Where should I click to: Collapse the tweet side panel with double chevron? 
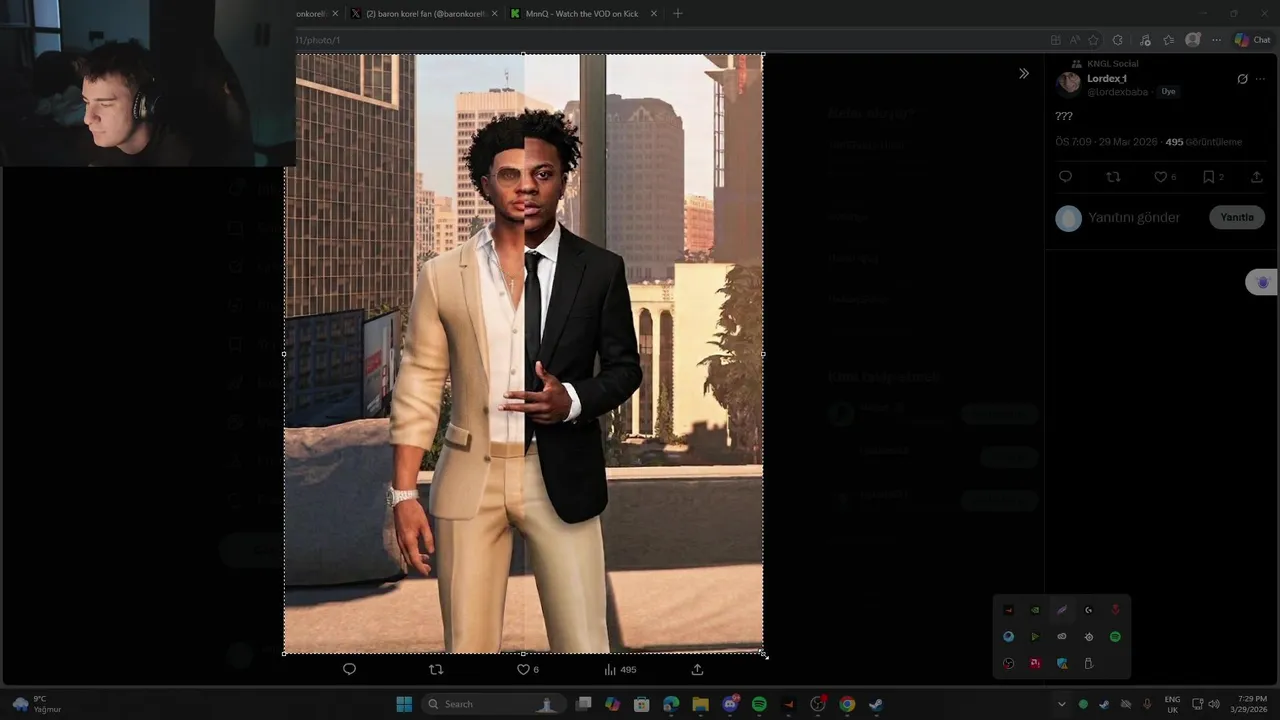tap(1023, 73)
